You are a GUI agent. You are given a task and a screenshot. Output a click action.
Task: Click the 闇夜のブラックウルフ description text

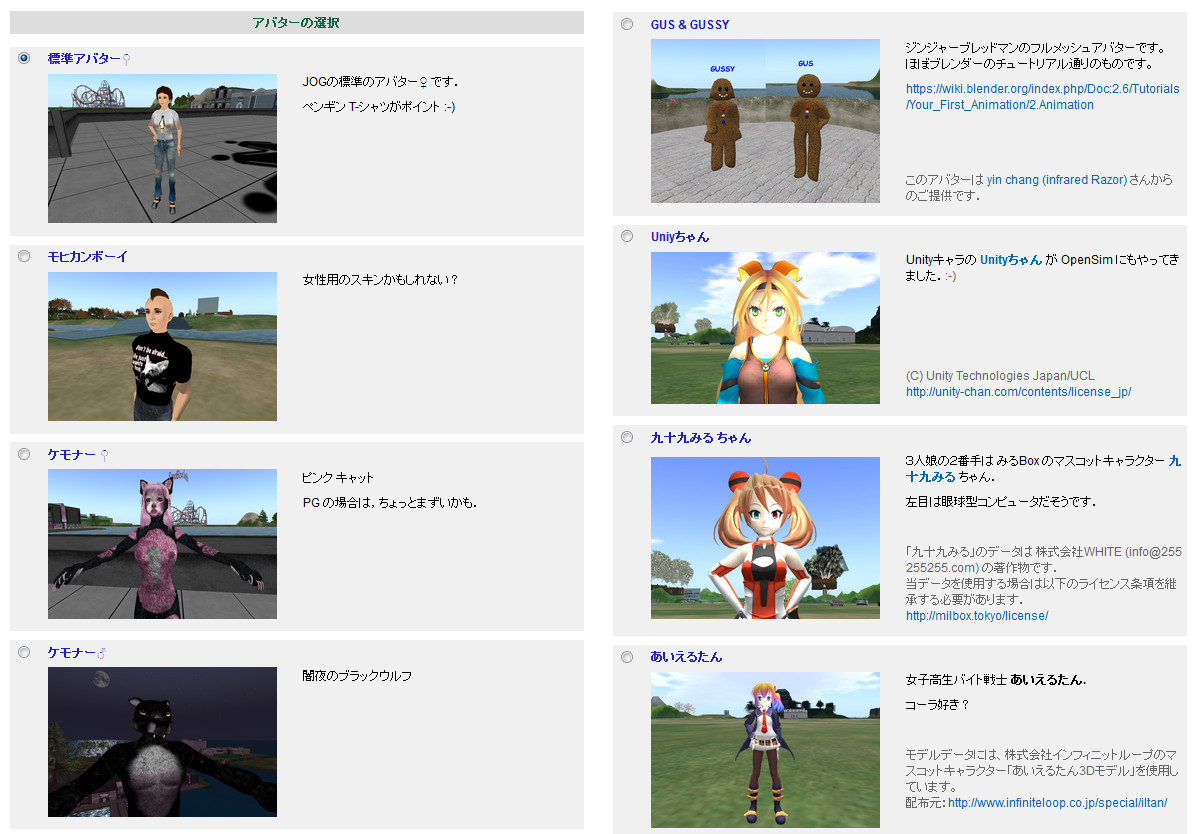[357, 676]
